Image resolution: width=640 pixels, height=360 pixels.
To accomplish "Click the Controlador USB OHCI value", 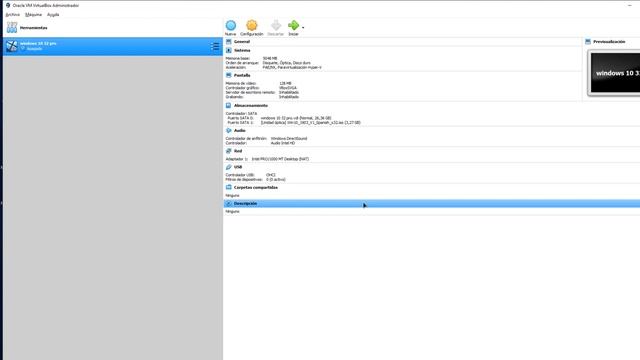I will (x=271, y=175).
